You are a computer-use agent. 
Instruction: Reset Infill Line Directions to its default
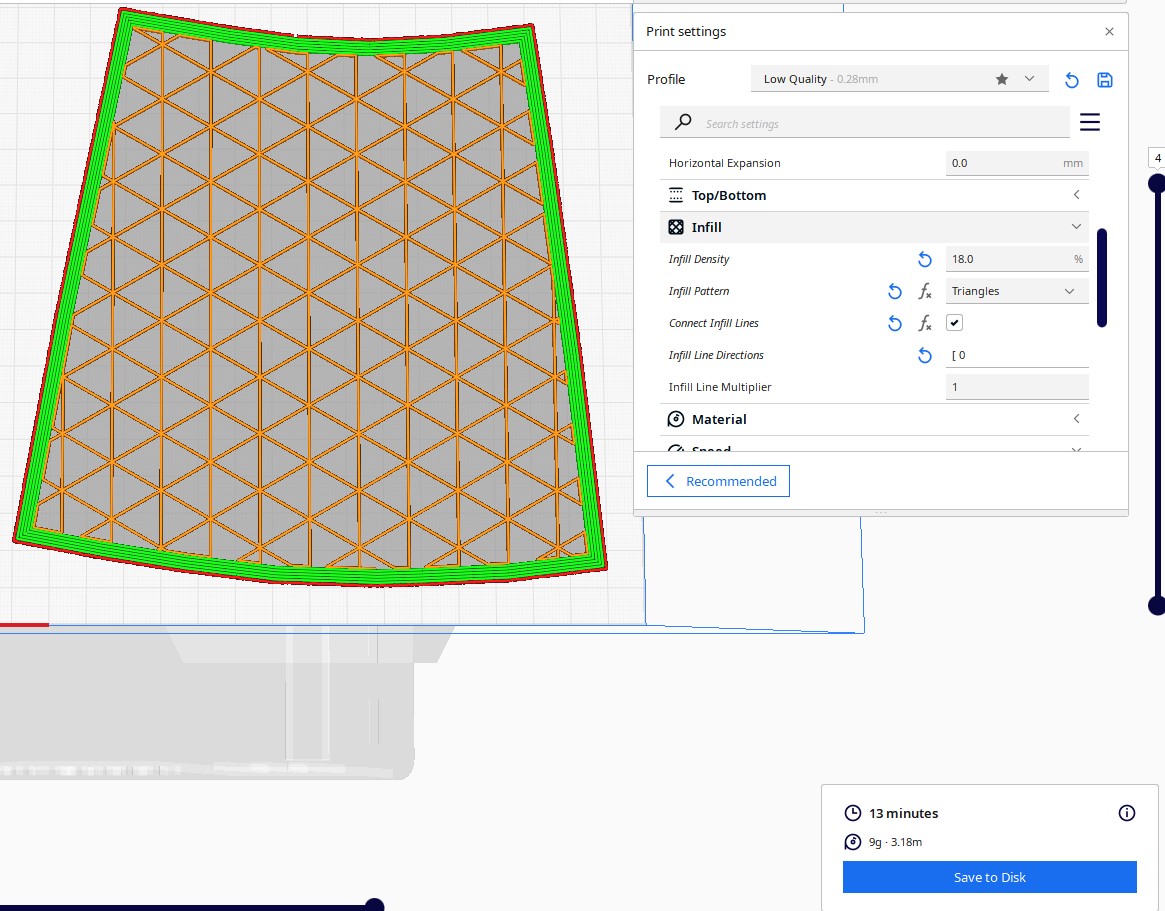tap(925, 355)
